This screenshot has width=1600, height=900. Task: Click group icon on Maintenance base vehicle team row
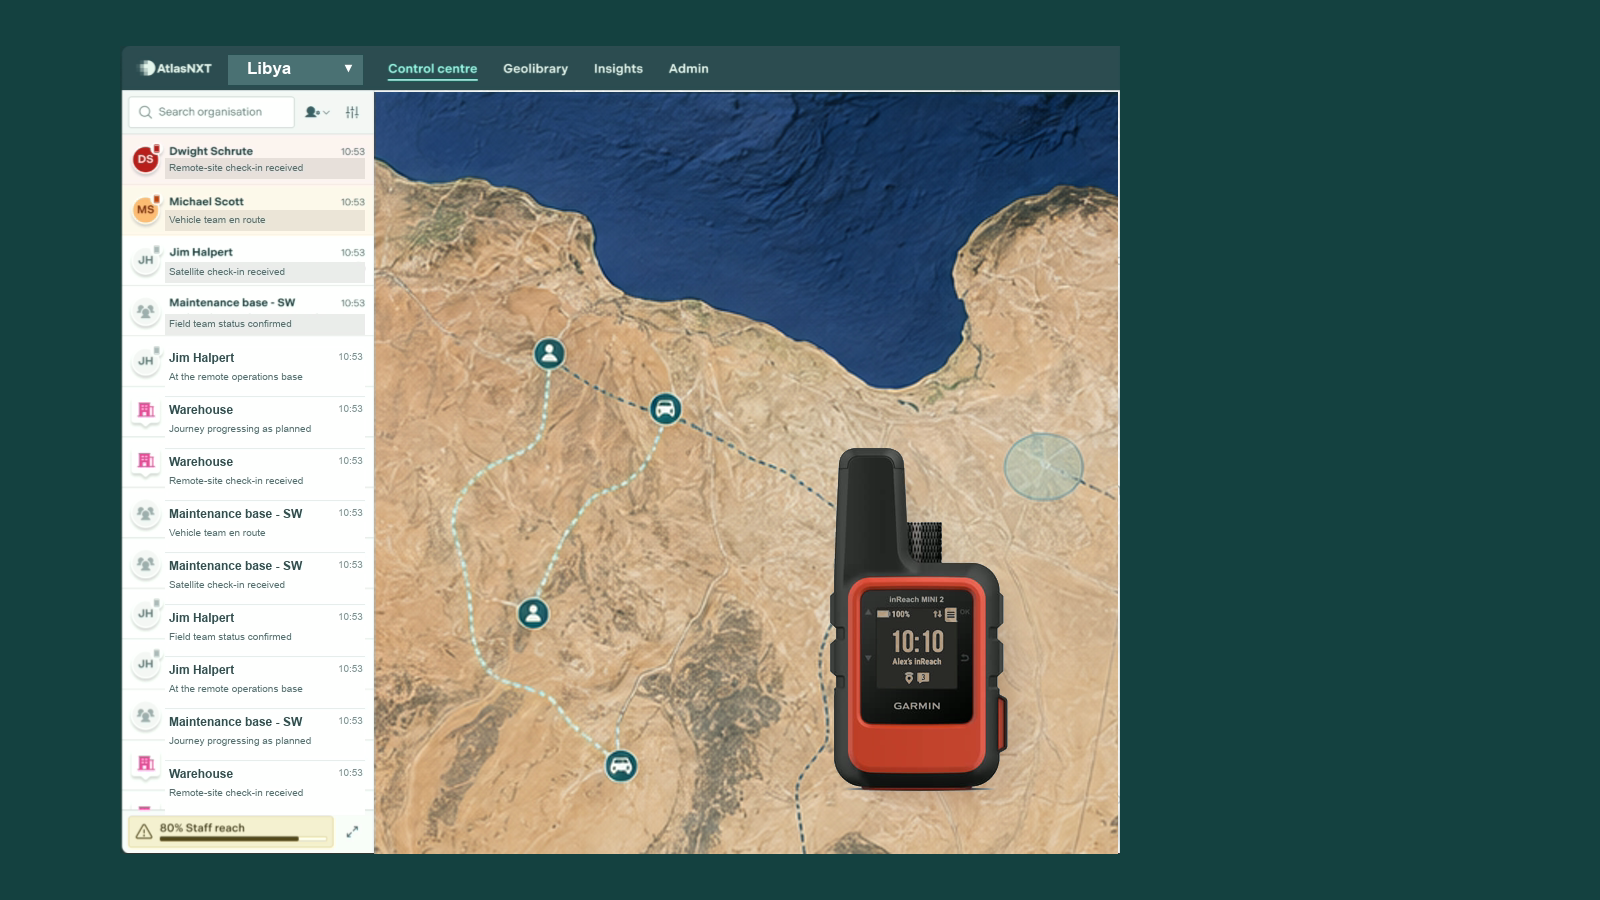click(146, 514)
